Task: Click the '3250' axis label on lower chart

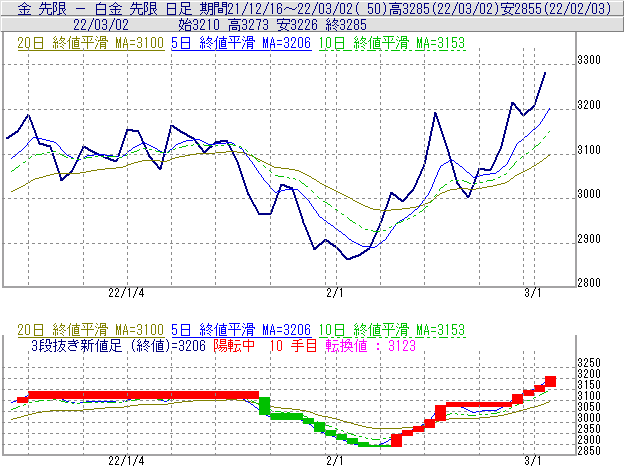Action: point(589,363)
